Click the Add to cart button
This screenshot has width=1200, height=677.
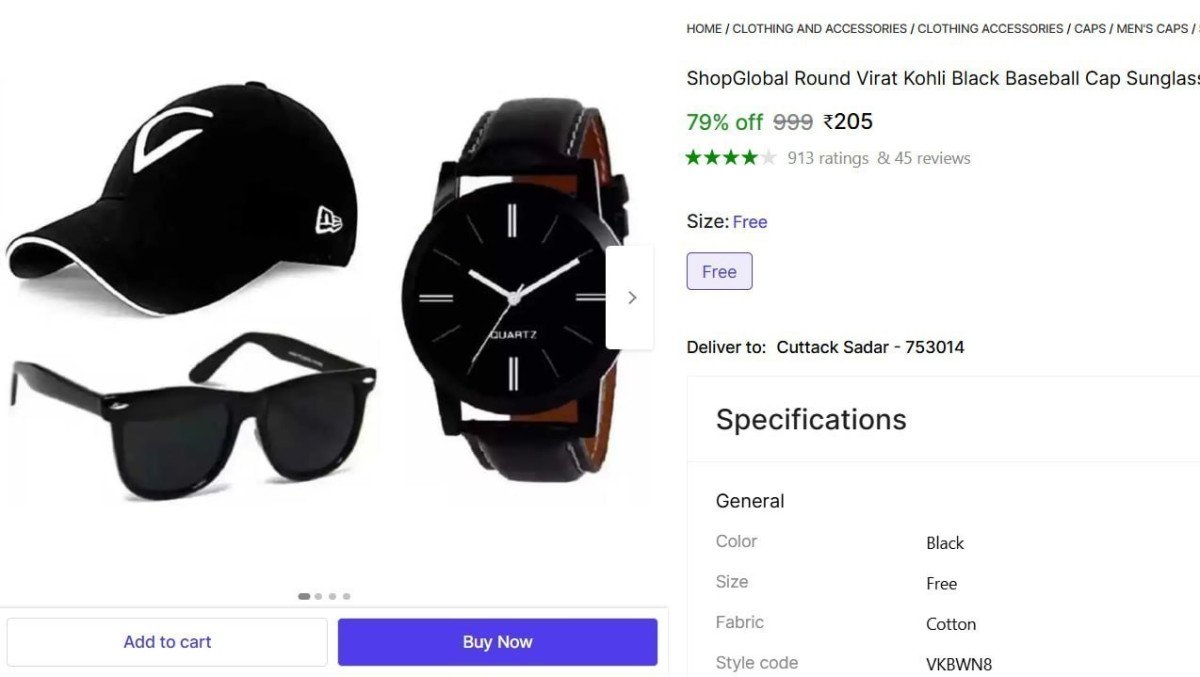(x=166, y=641)
